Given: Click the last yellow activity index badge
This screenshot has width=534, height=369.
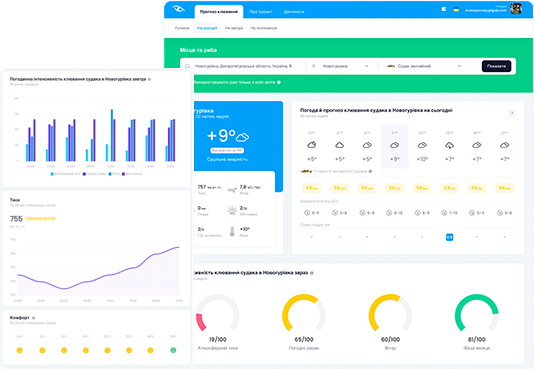Looking at the screenshot, I should click(x=504, y=188).
